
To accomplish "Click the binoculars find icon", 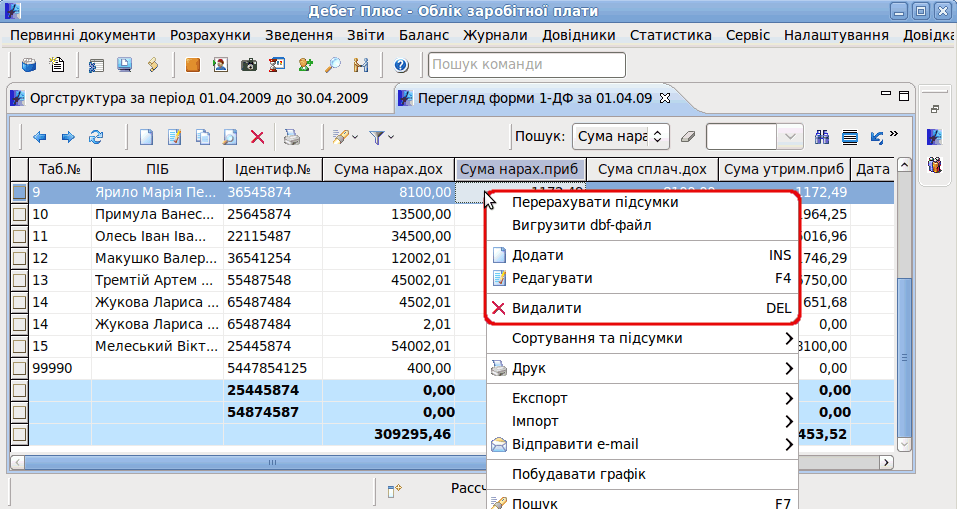I will click(822, 137).
